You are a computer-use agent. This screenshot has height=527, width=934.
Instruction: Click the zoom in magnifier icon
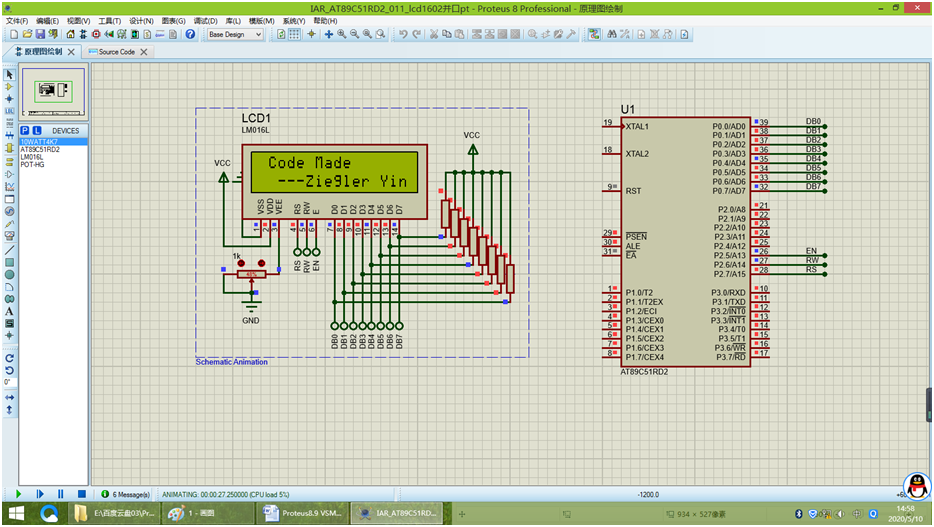pos(341,35)
